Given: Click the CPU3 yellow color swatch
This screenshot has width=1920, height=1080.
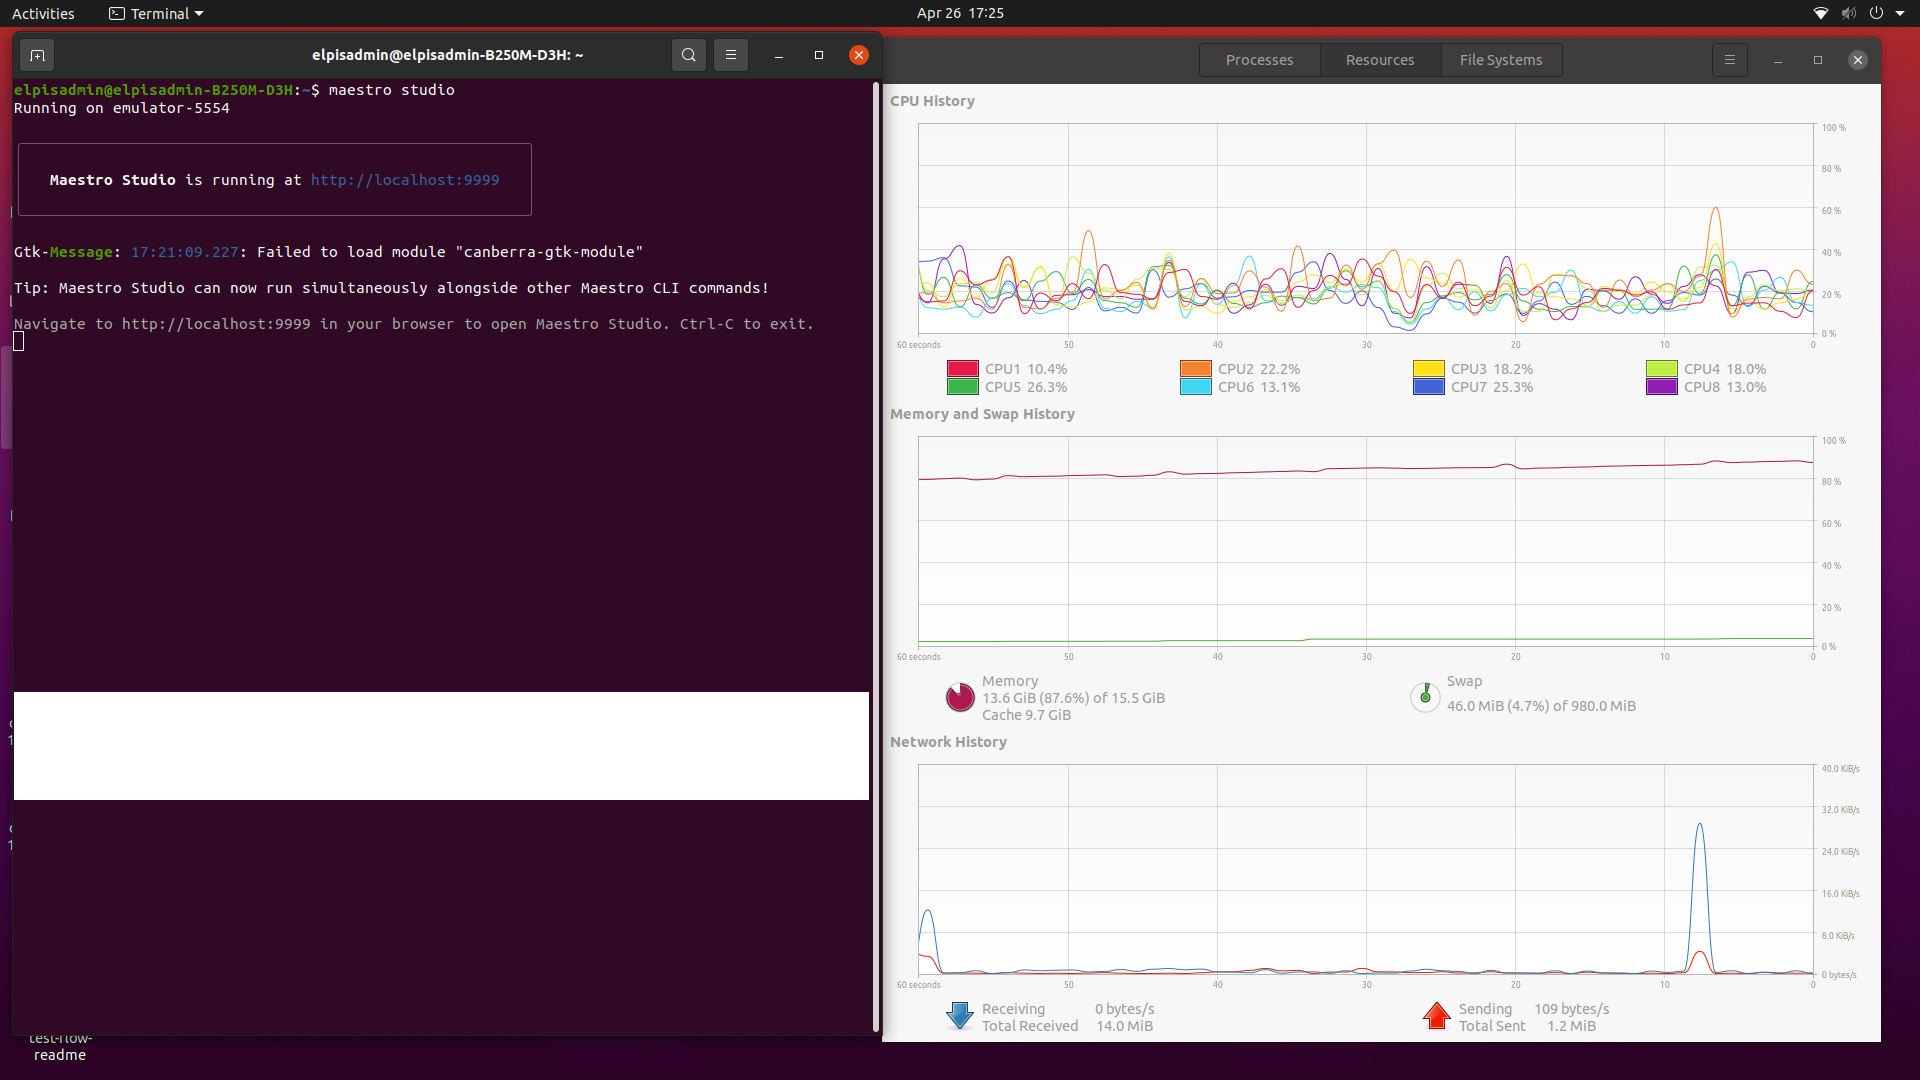Looking at the screenshot, I should (x=1428, y=368).
